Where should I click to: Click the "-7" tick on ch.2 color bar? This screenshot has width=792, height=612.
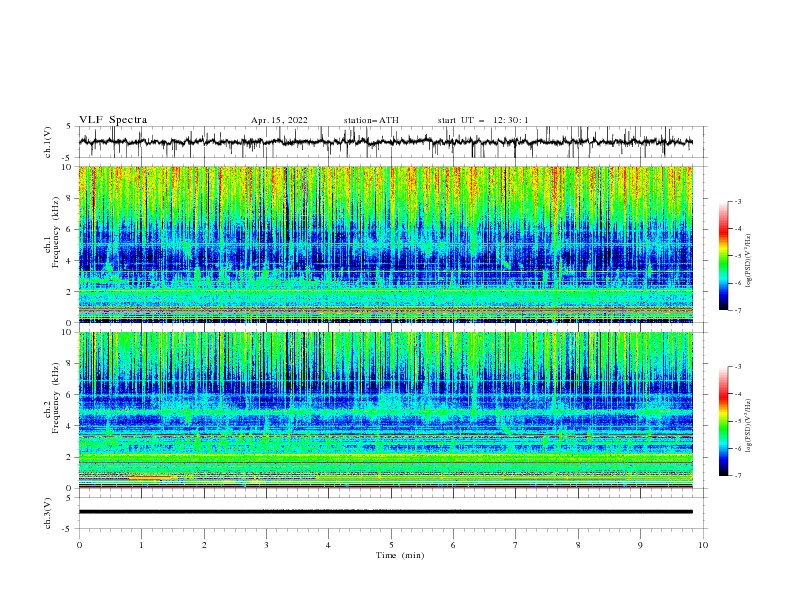coord(738,476)
